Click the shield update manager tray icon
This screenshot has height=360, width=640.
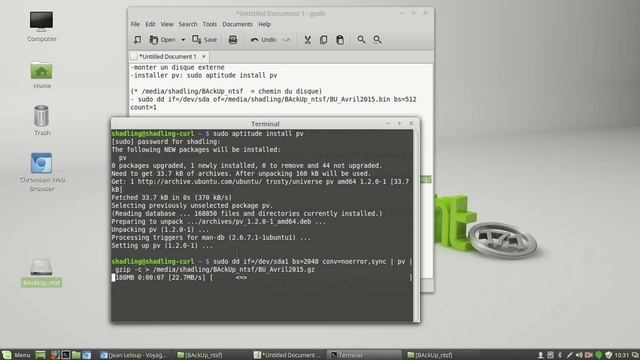[x=609, y=355]
